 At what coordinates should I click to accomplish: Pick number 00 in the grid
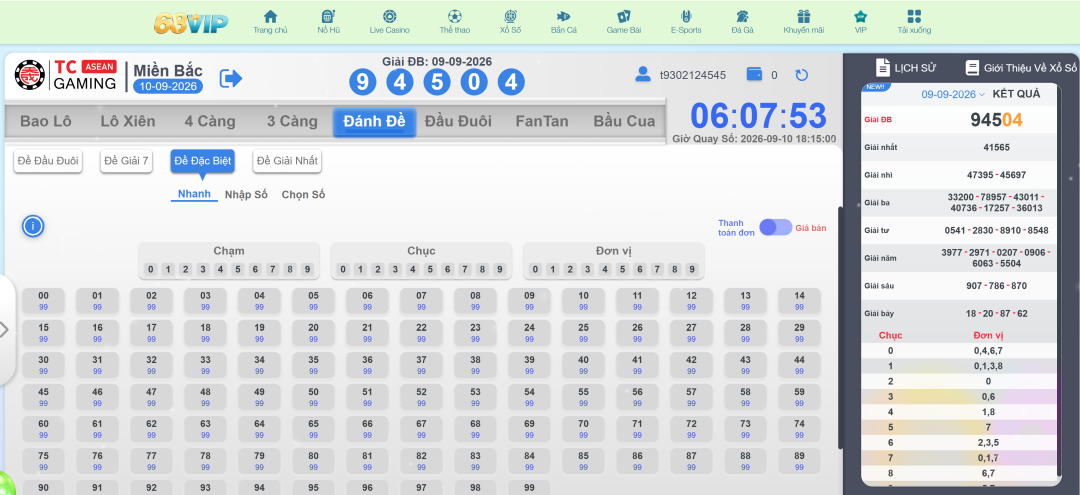(x=43, y=301)
